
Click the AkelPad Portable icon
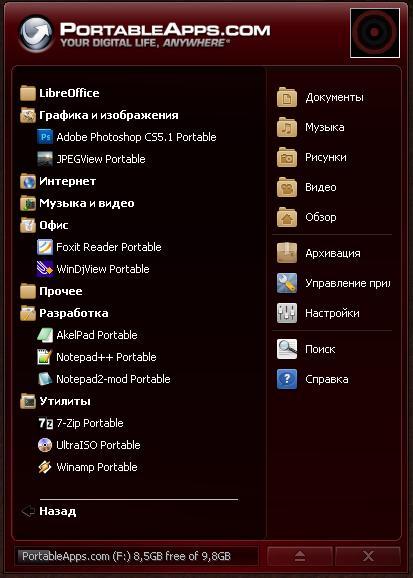pyautogui.click(x=45, y=335)
